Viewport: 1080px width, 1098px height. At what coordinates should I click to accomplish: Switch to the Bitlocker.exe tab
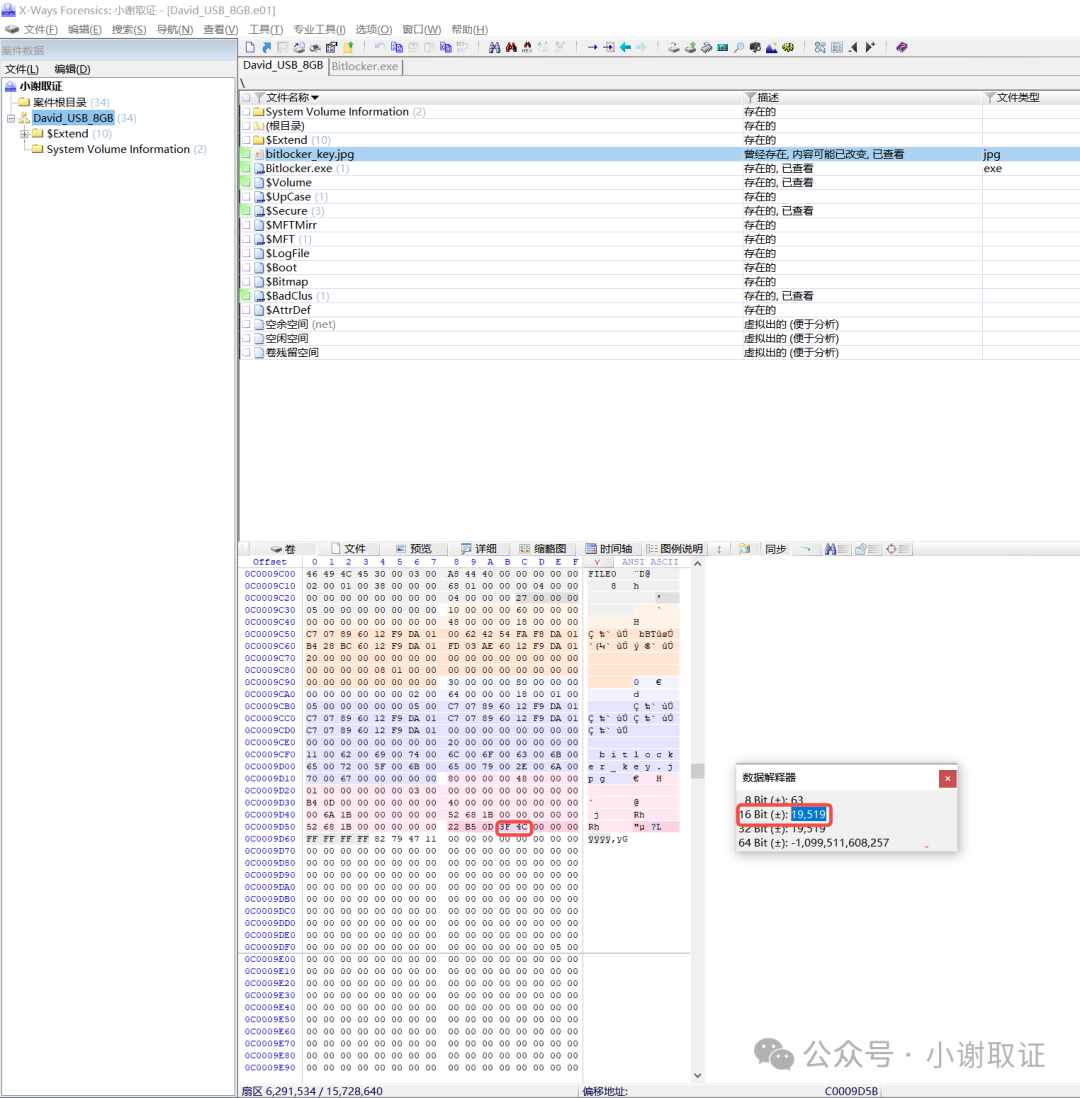365,66
